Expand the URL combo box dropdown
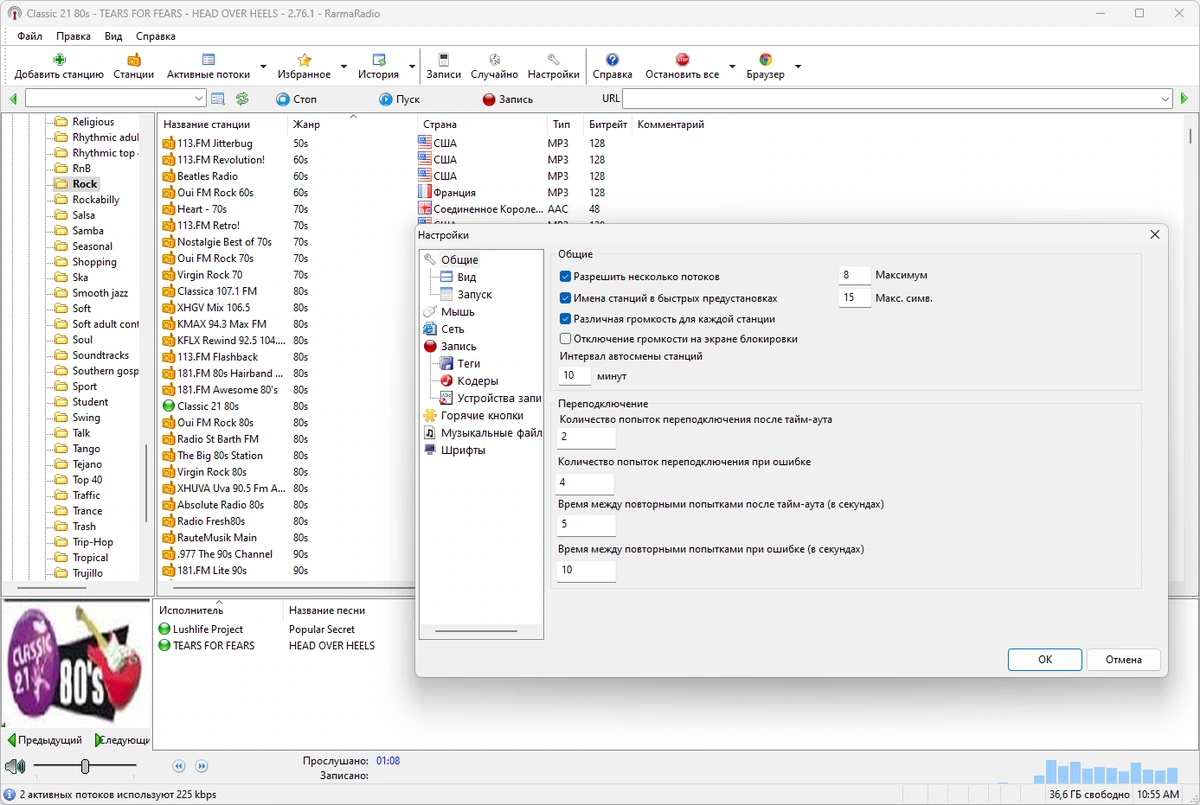The height and width of the screenshot is (805, 1200). [1165, 99]
